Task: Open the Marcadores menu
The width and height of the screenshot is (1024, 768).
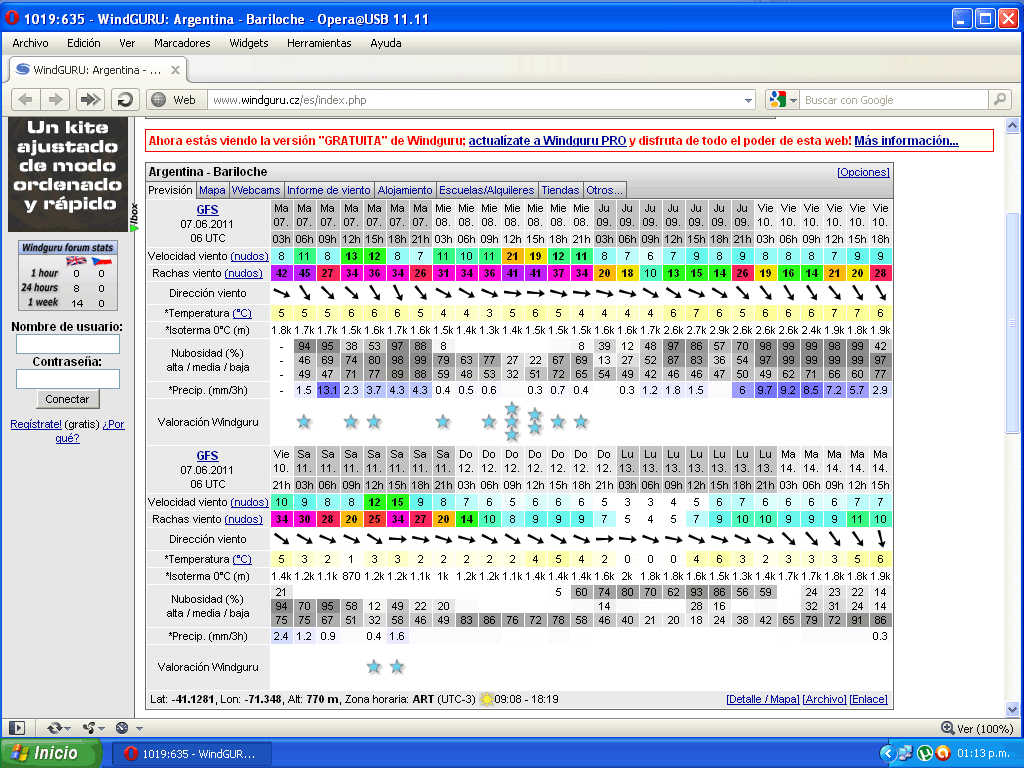Action: tap(182, 43)
